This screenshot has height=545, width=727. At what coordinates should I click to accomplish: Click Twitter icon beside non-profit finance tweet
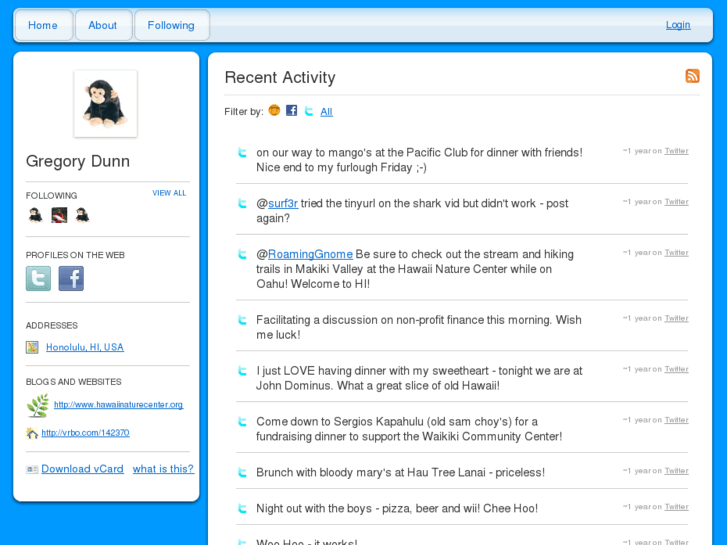242,320
